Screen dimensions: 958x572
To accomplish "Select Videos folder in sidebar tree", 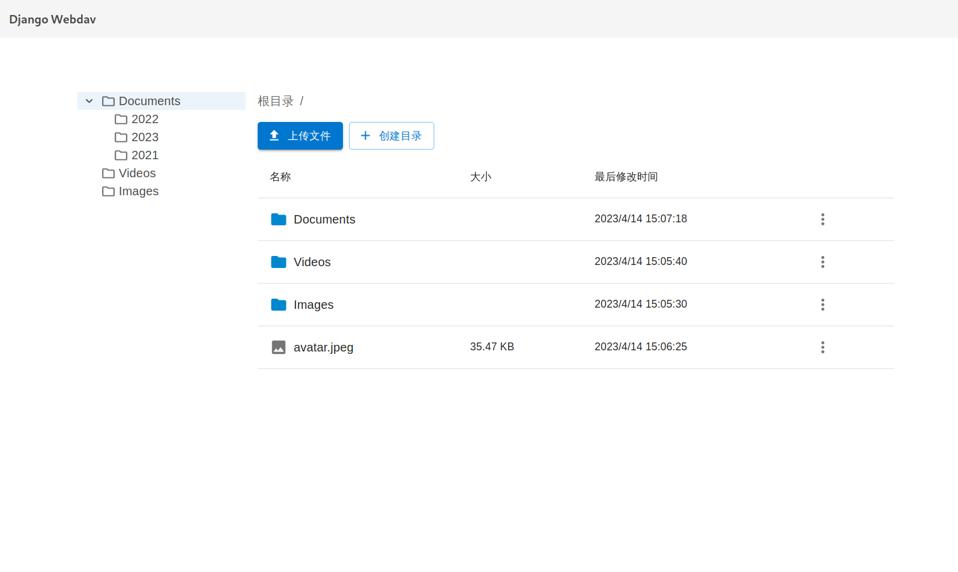I will click(137, 173).
